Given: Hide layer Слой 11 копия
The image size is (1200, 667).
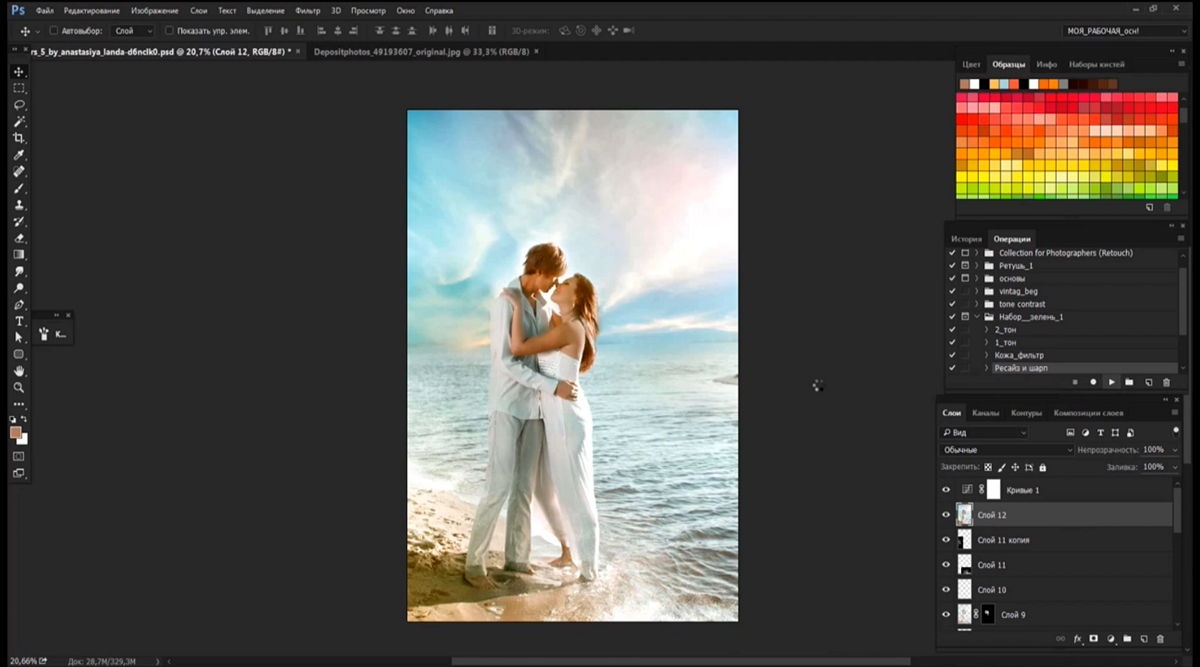Looking at the screenshot, I should 946,540.
